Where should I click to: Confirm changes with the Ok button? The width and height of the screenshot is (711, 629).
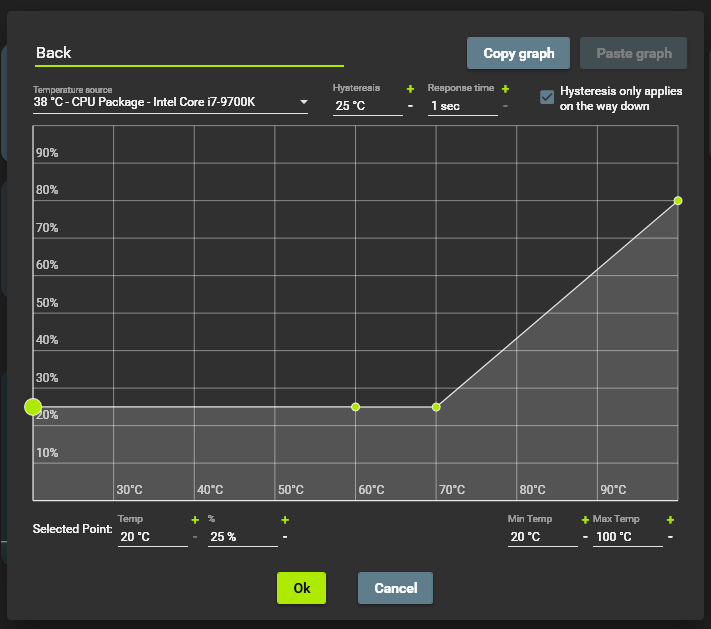point(302,588)
